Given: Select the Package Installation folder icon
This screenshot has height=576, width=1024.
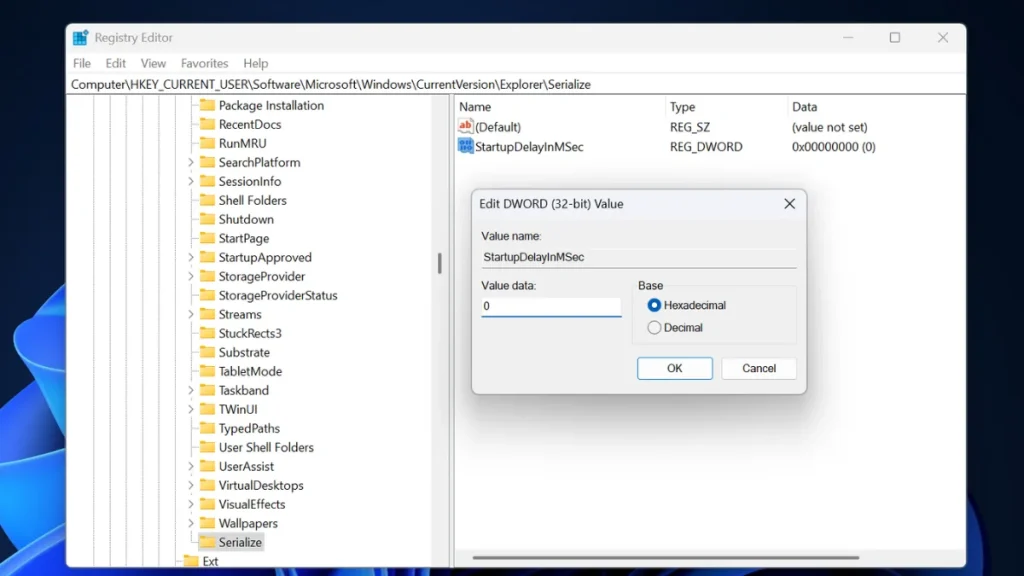Looking at the screenshot, I should [x=207, y=105].
